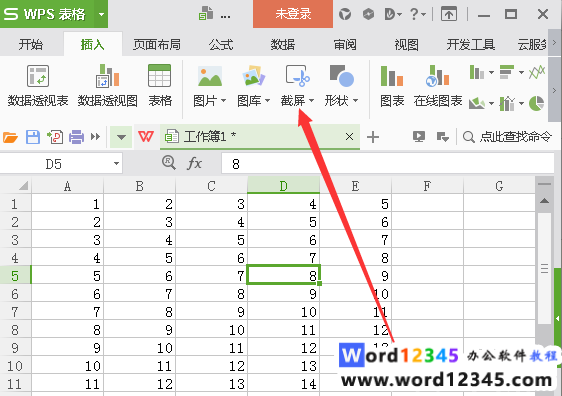Expand the 图库 dropdown arrow
Viewport: 562px width, 396px height.
click(267, 101)
